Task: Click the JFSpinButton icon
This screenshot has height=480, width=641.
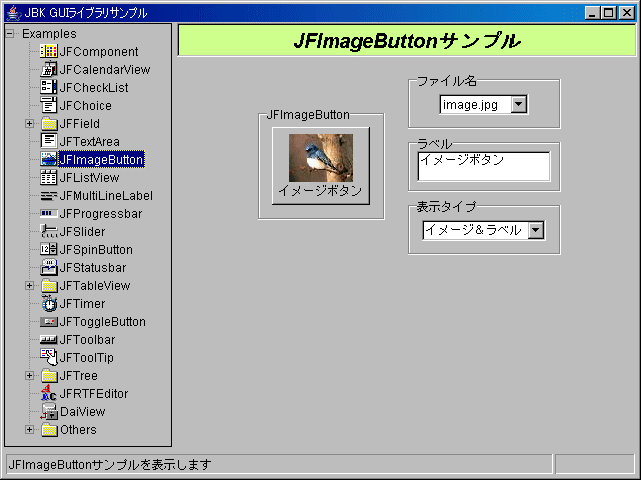Action: [x=49, y=249]
